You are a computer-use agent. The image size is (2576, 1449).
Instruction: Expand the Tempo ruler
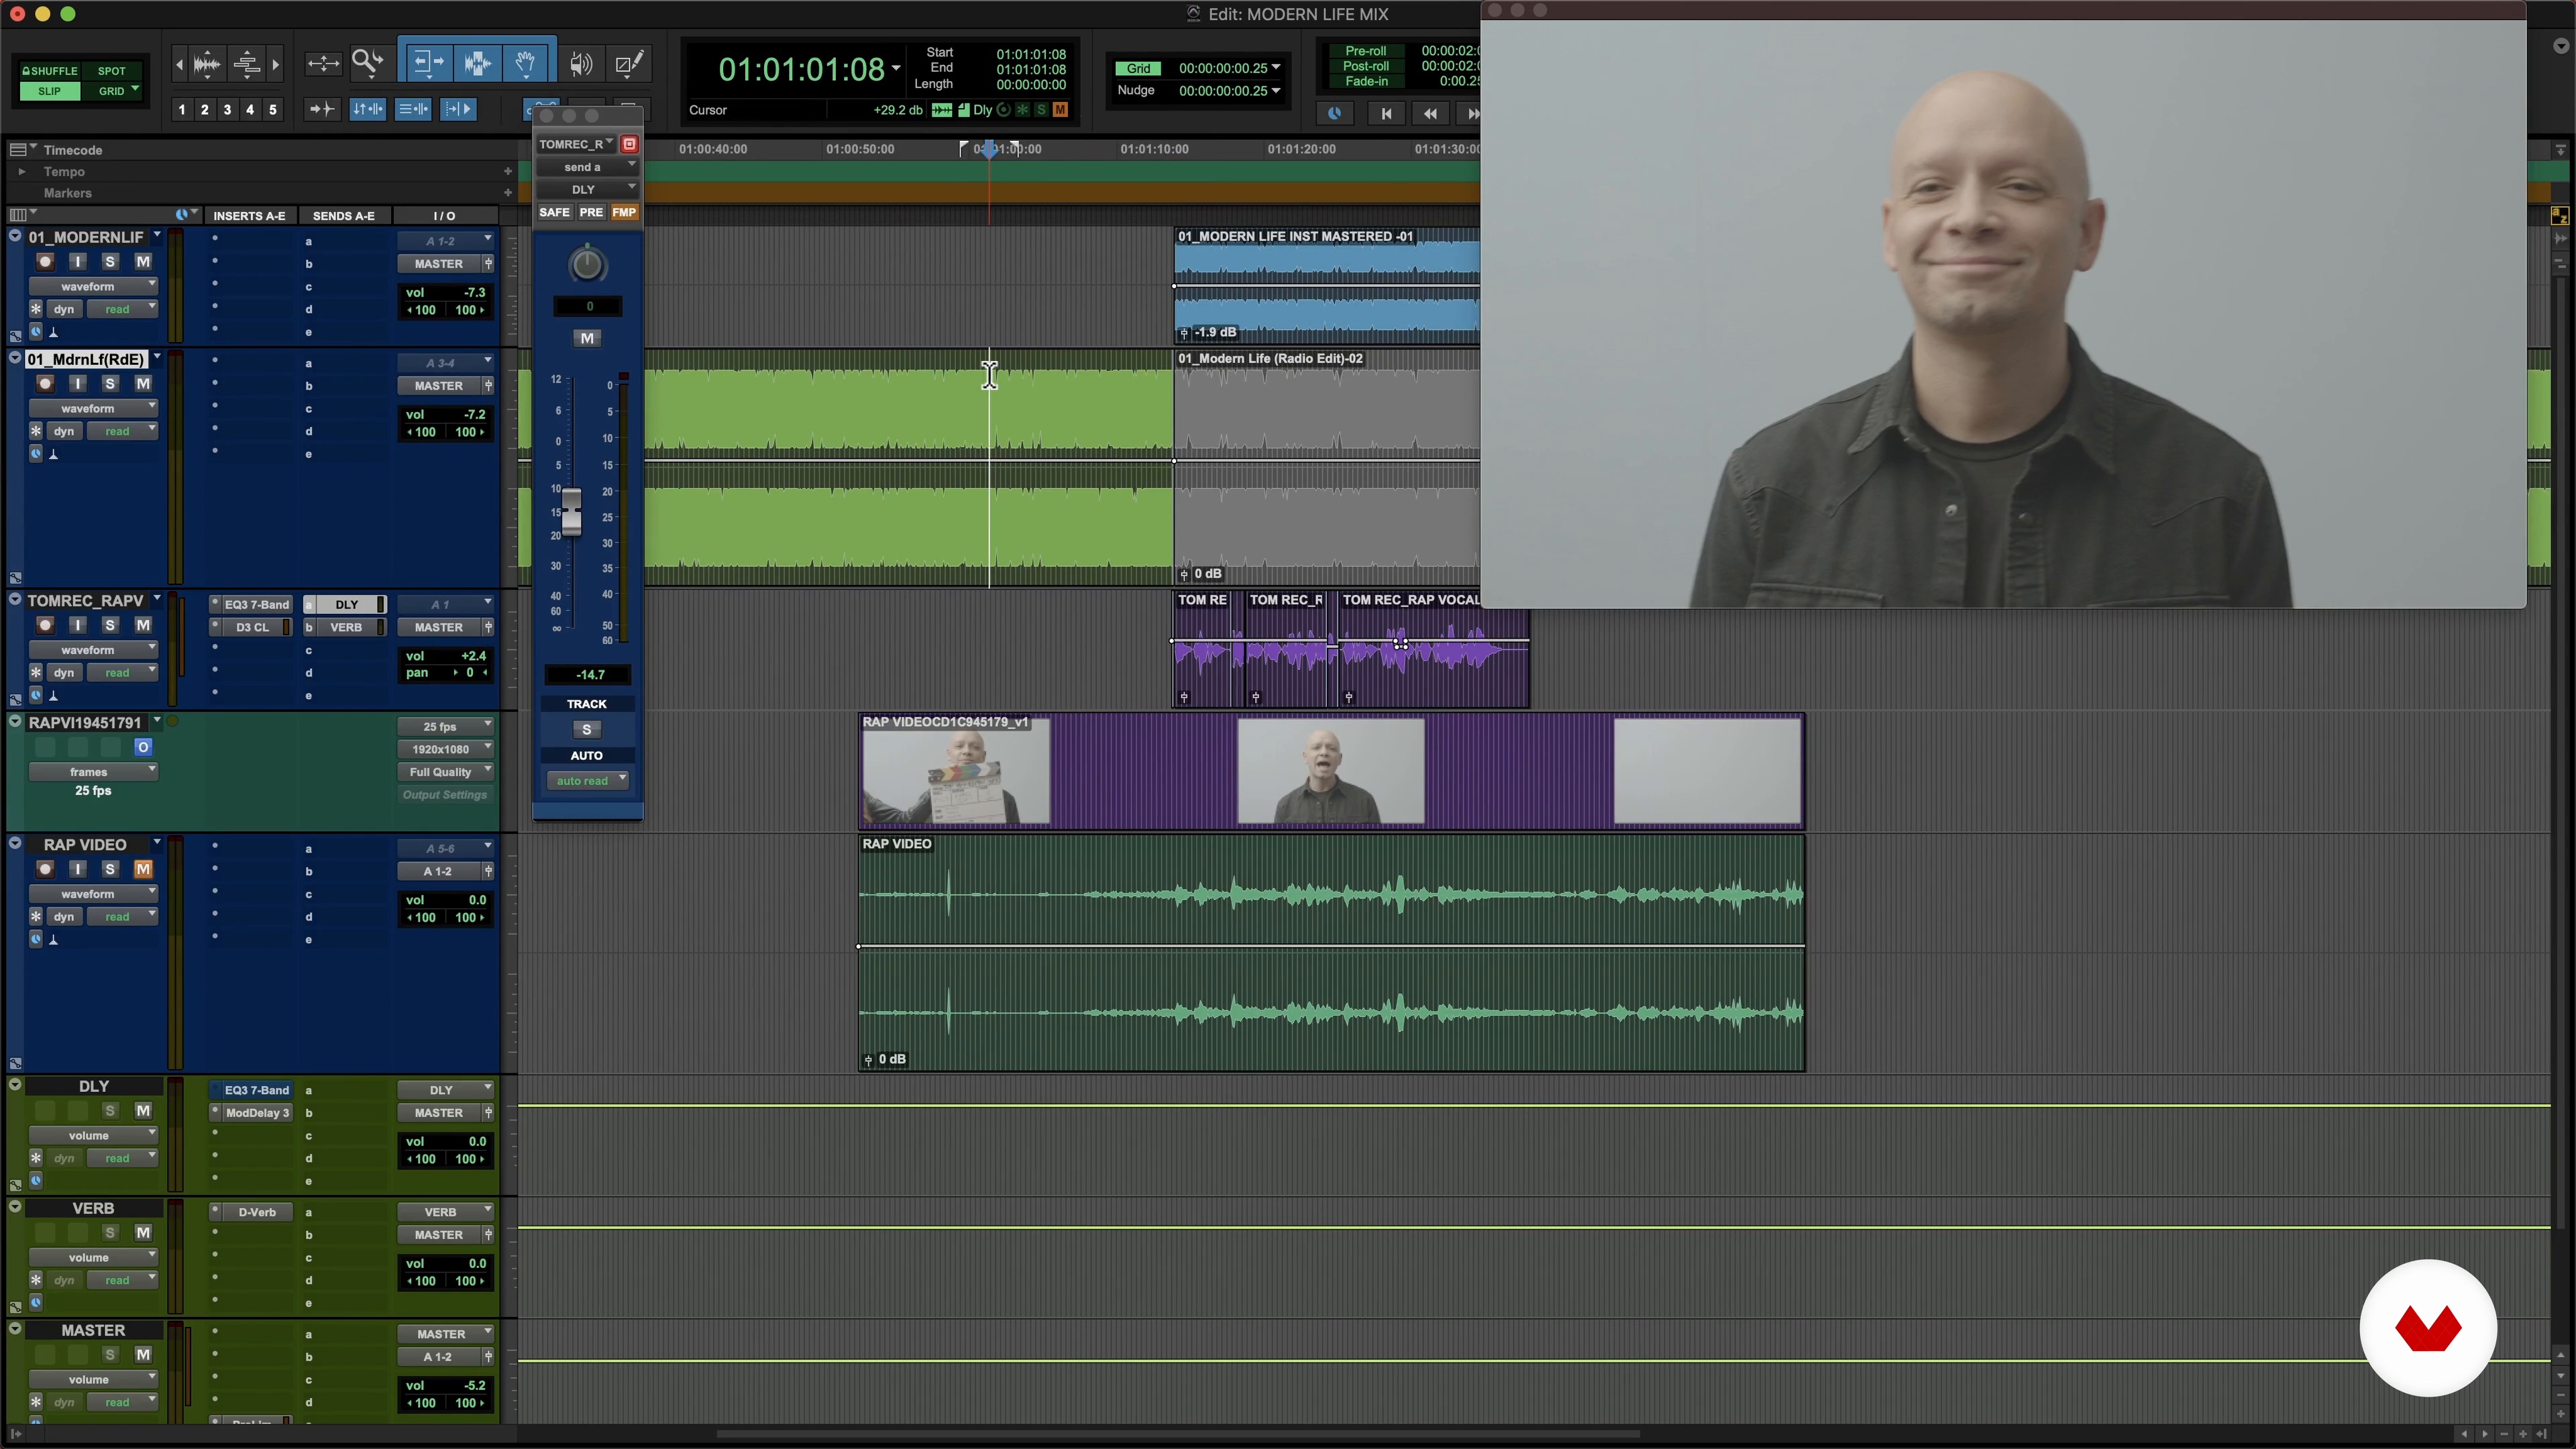pyautogui.click(x=22, y=172)
